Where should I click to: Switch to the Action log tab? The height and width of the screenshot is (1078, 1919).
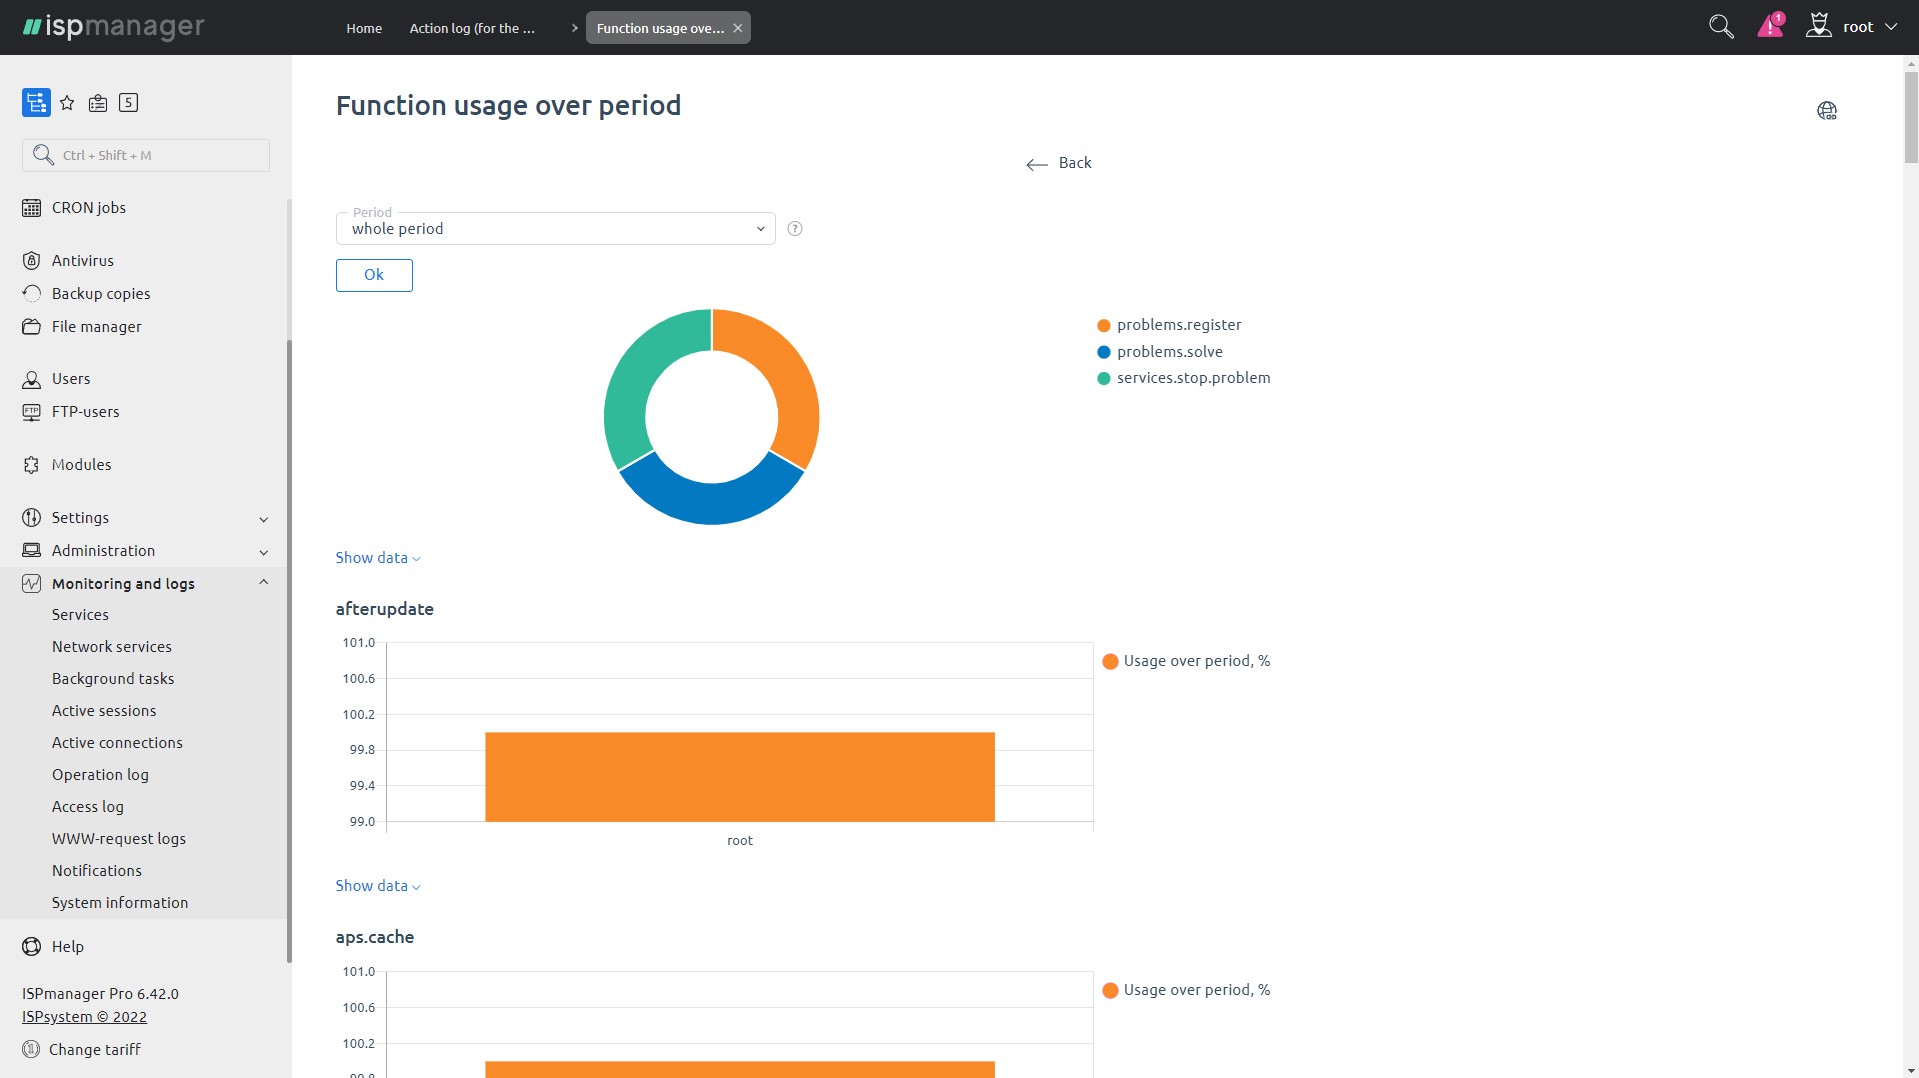click(x=472, y=28)
